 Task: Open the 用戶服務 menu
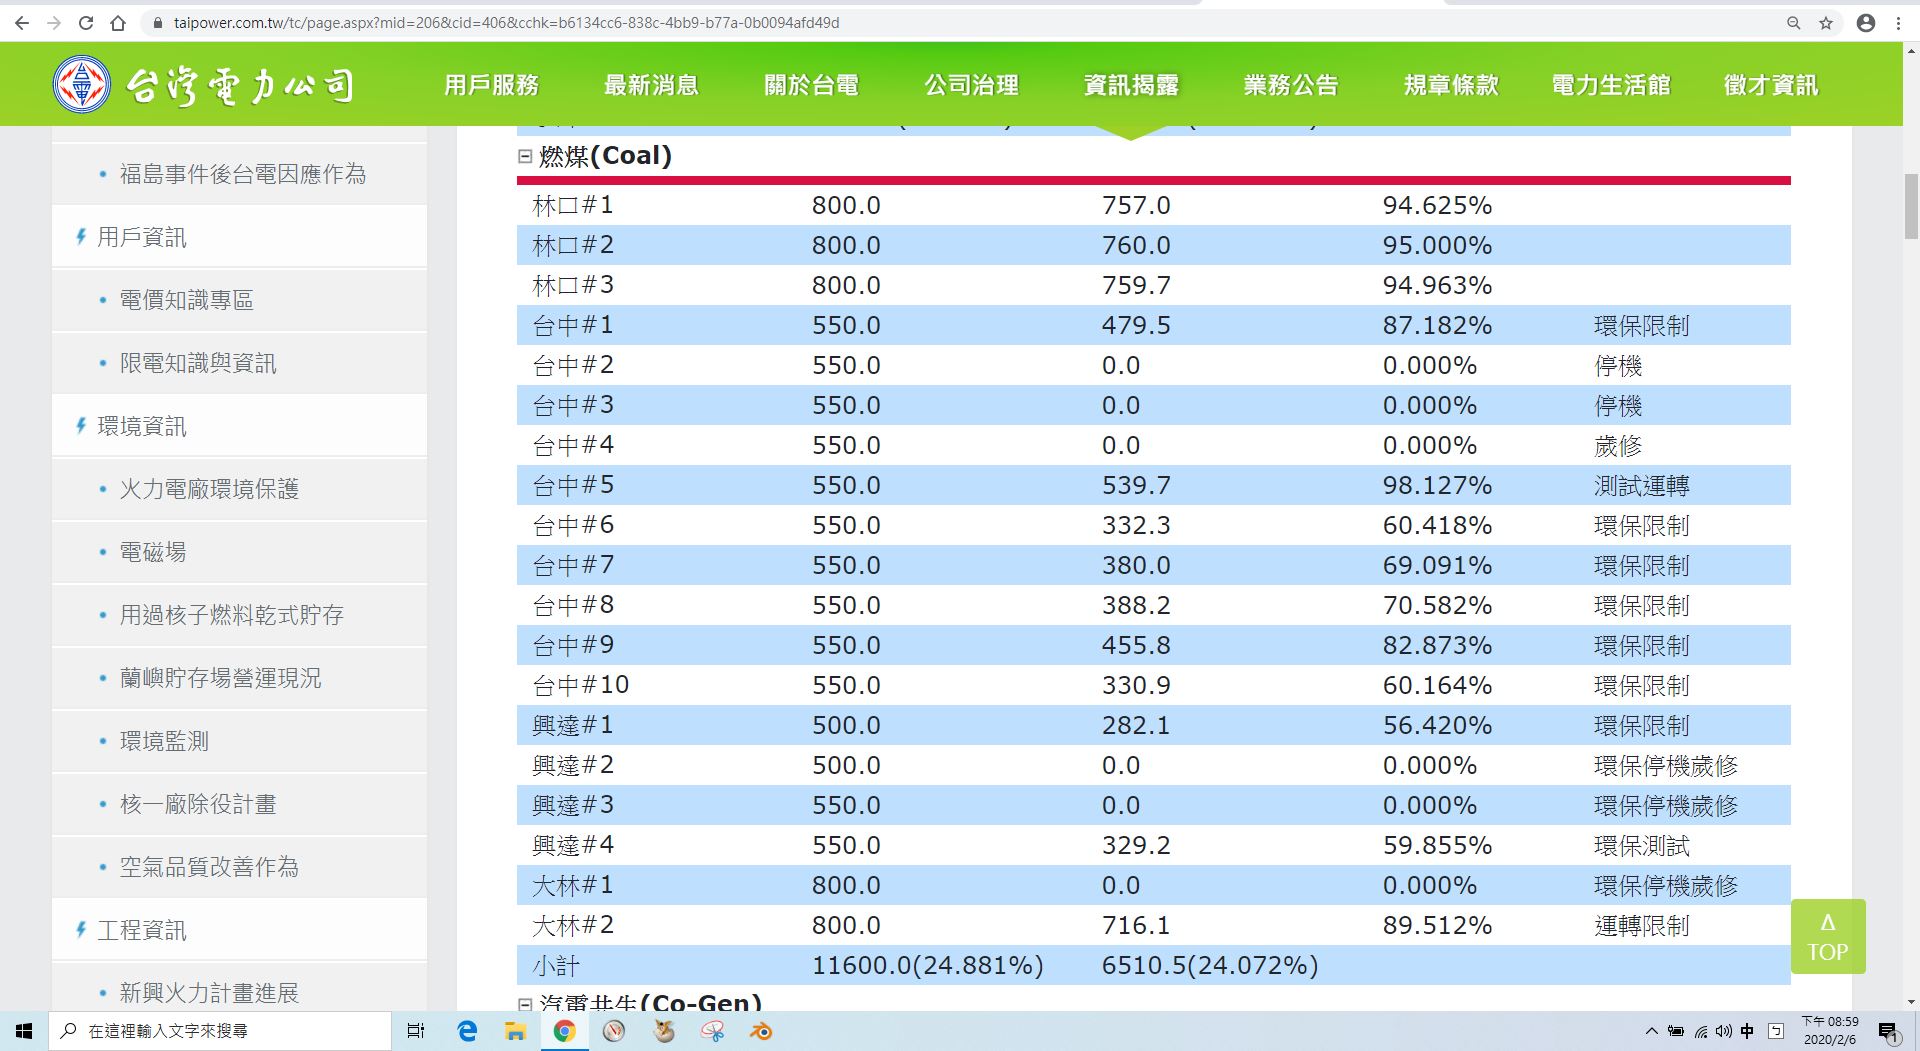(491, 85)
